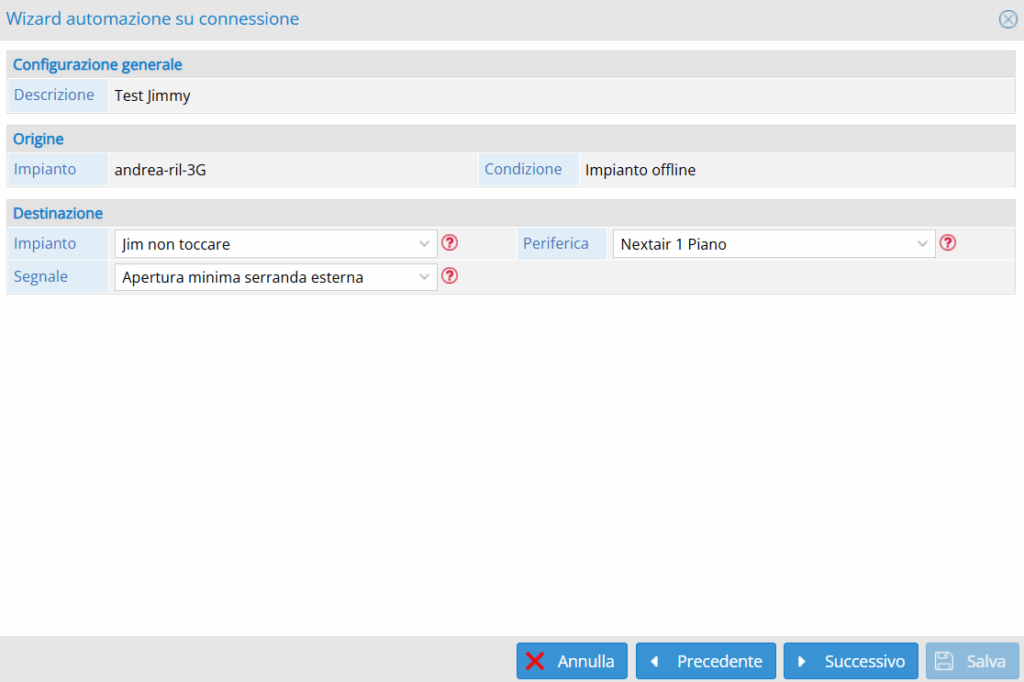Go back with the Precedente button
This screenshot has width=1024, height=682.
706,661
